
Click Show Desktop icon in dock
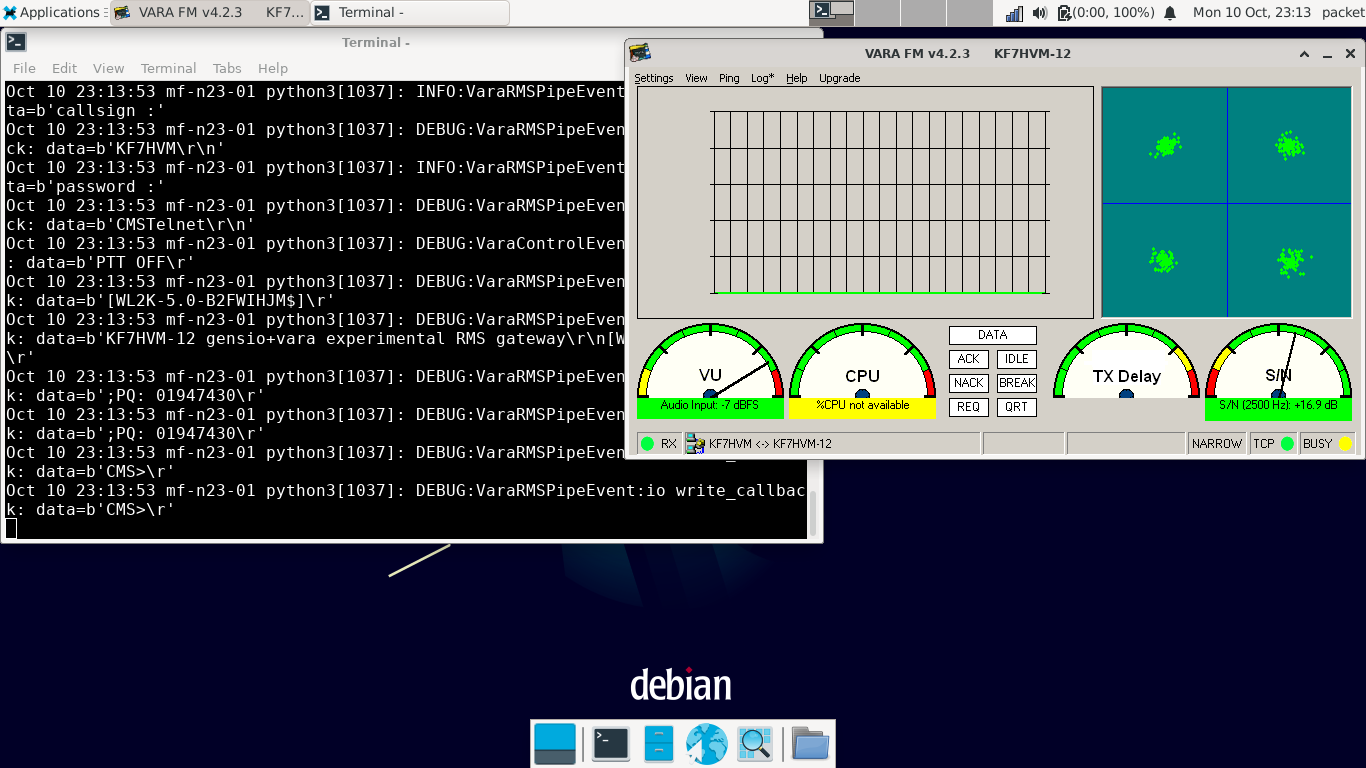555,743
